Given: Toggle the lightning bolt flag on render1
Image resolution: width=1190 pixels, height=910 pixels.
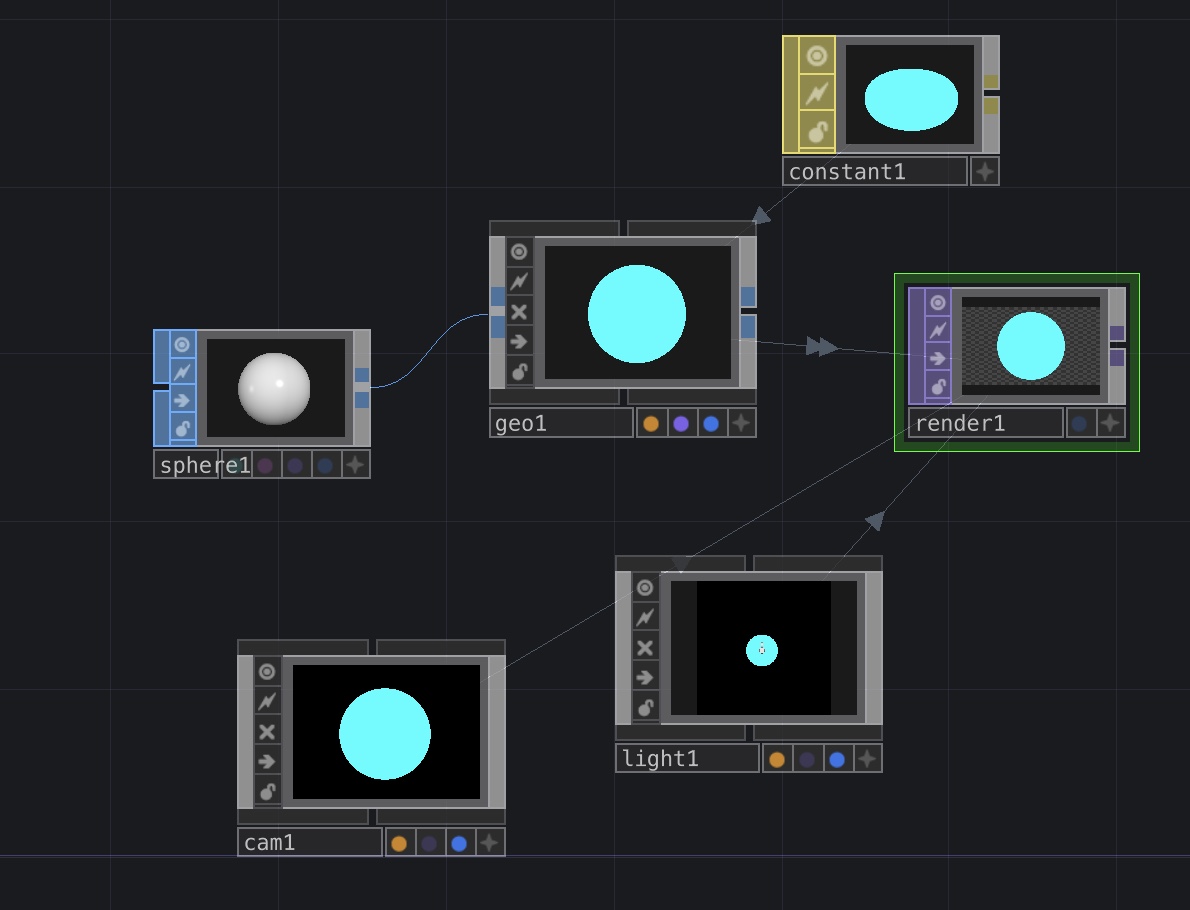Looking at the screenshot, I should click(x=938, y=330).
